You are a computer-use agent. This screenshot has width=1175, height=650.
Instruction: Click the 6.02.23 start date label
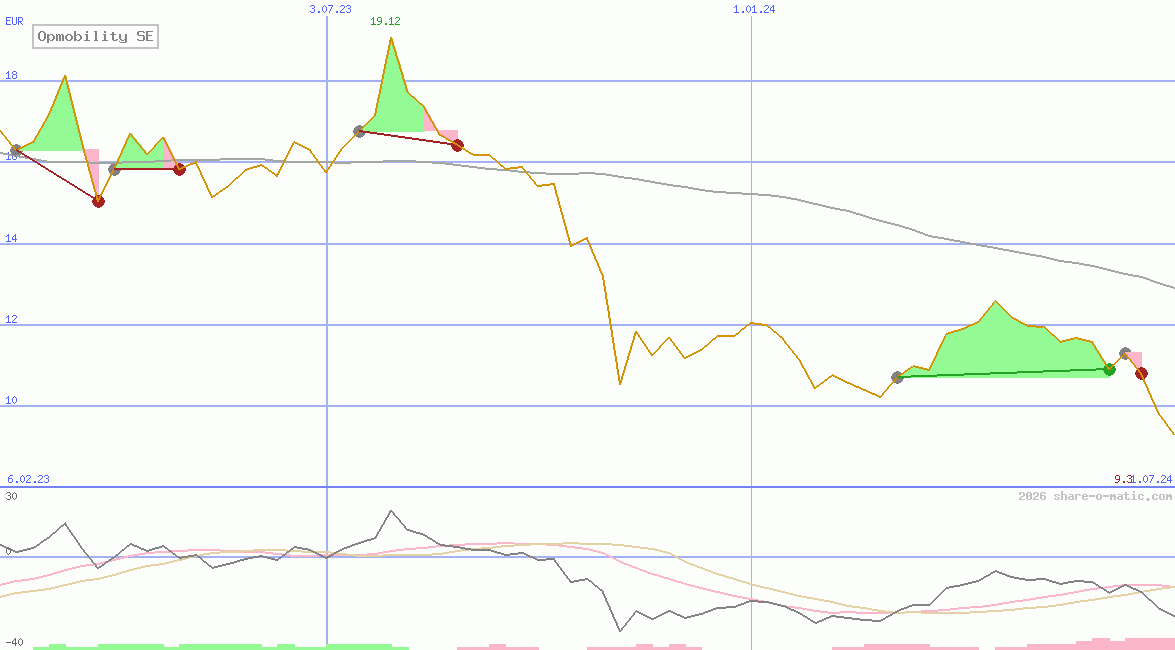click(28, 479)
